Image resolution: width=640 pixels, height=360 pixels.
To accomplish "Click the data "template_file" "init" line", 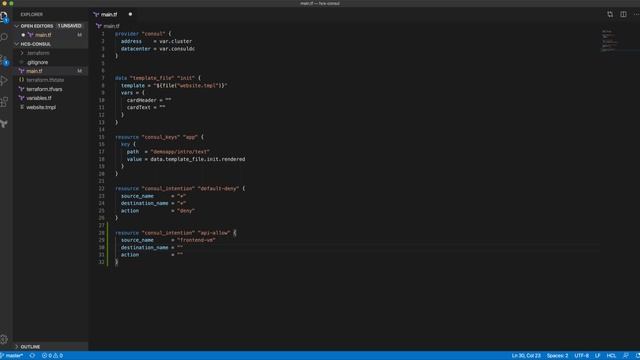I will (158, 78).
